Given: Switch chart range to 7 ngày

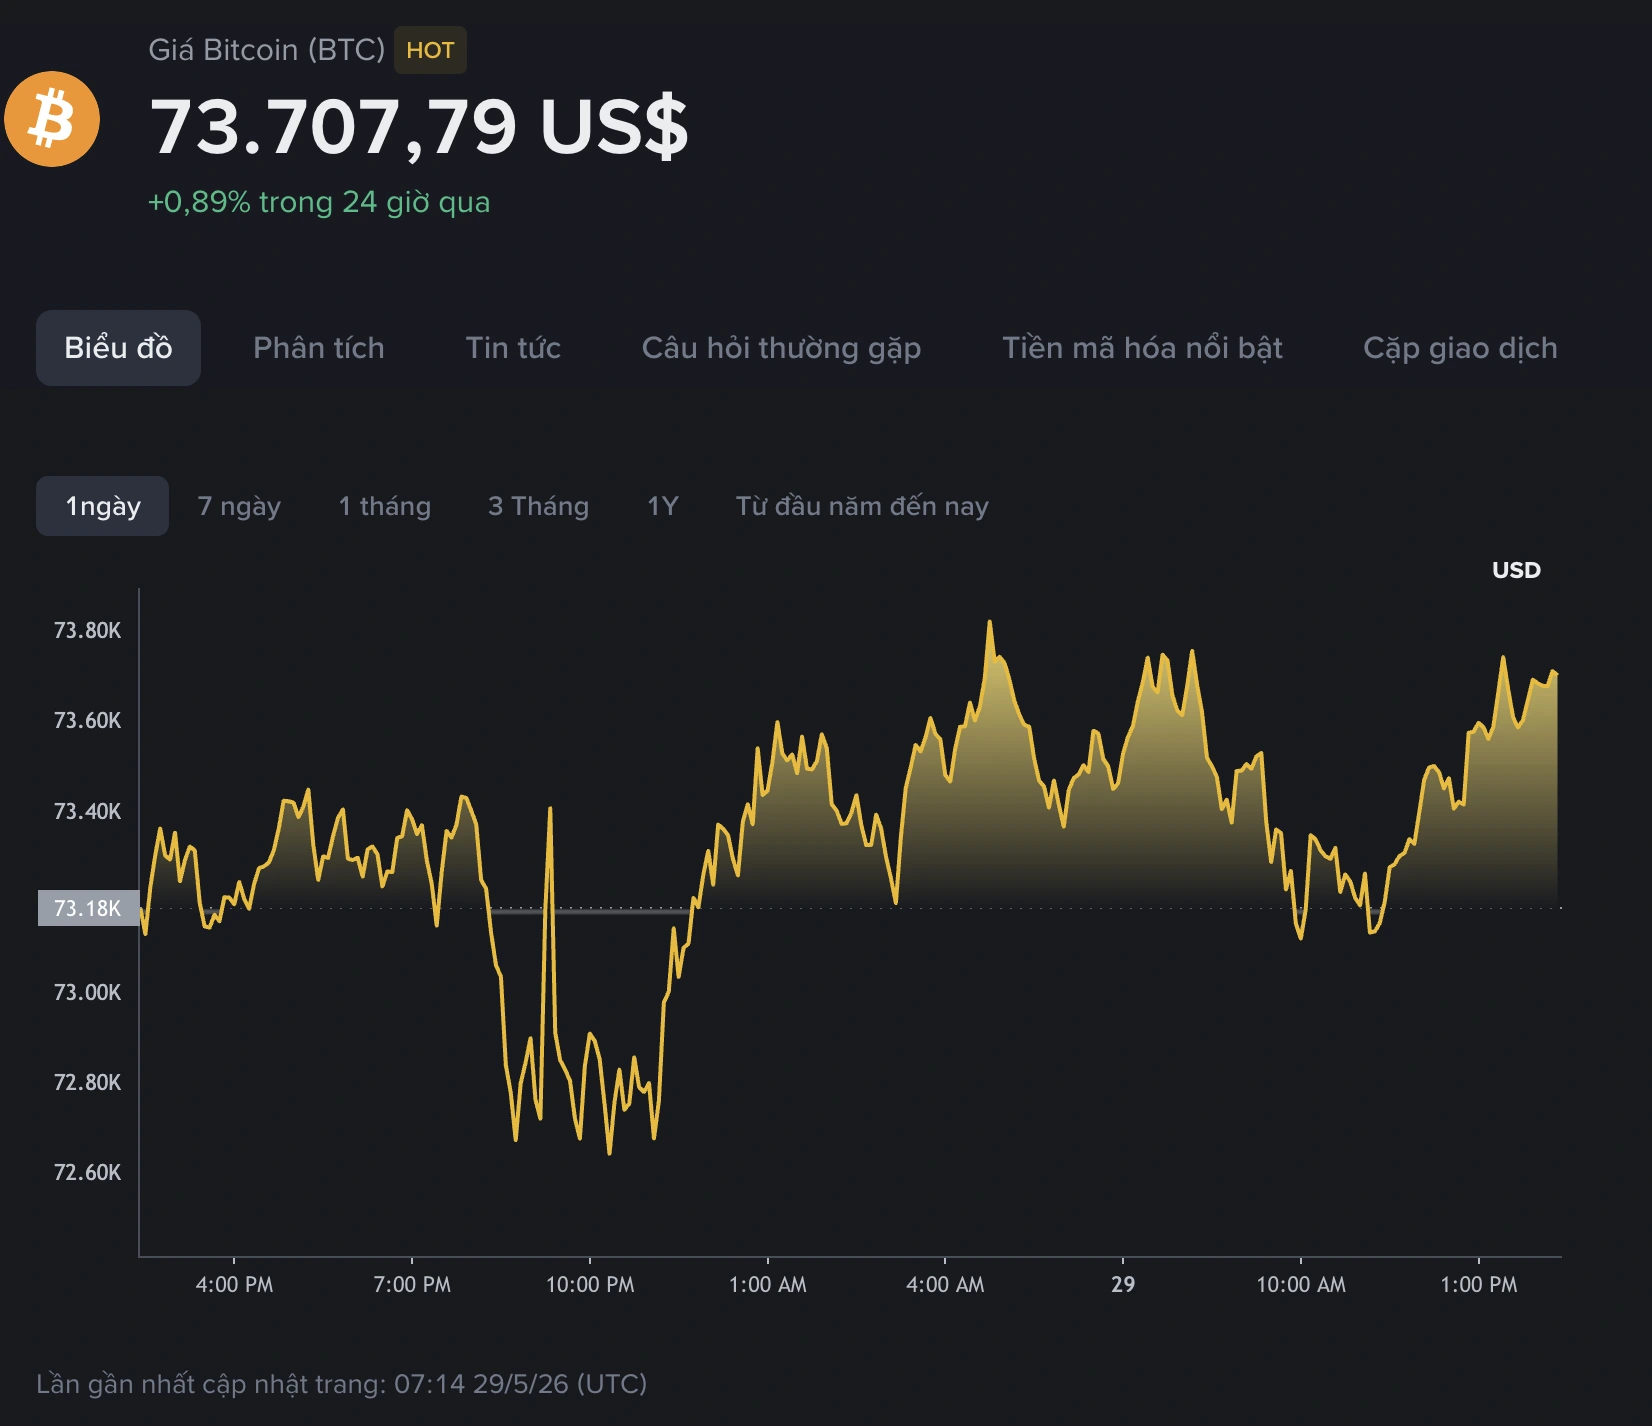Looking at the screenshot, I should (x=239, y=506).
